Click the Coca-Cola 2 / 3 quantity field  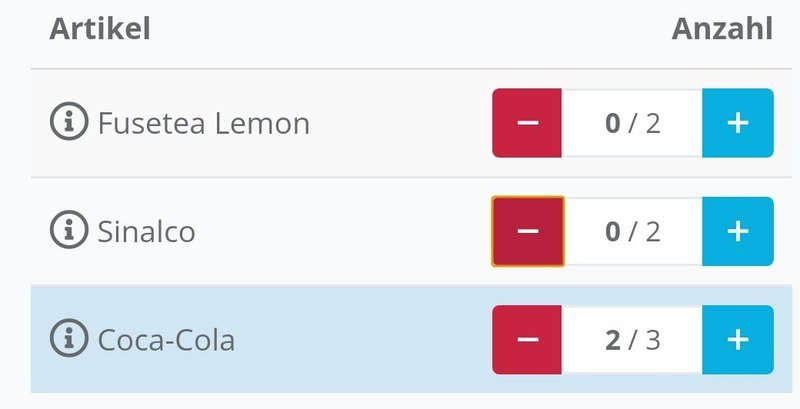632,339
